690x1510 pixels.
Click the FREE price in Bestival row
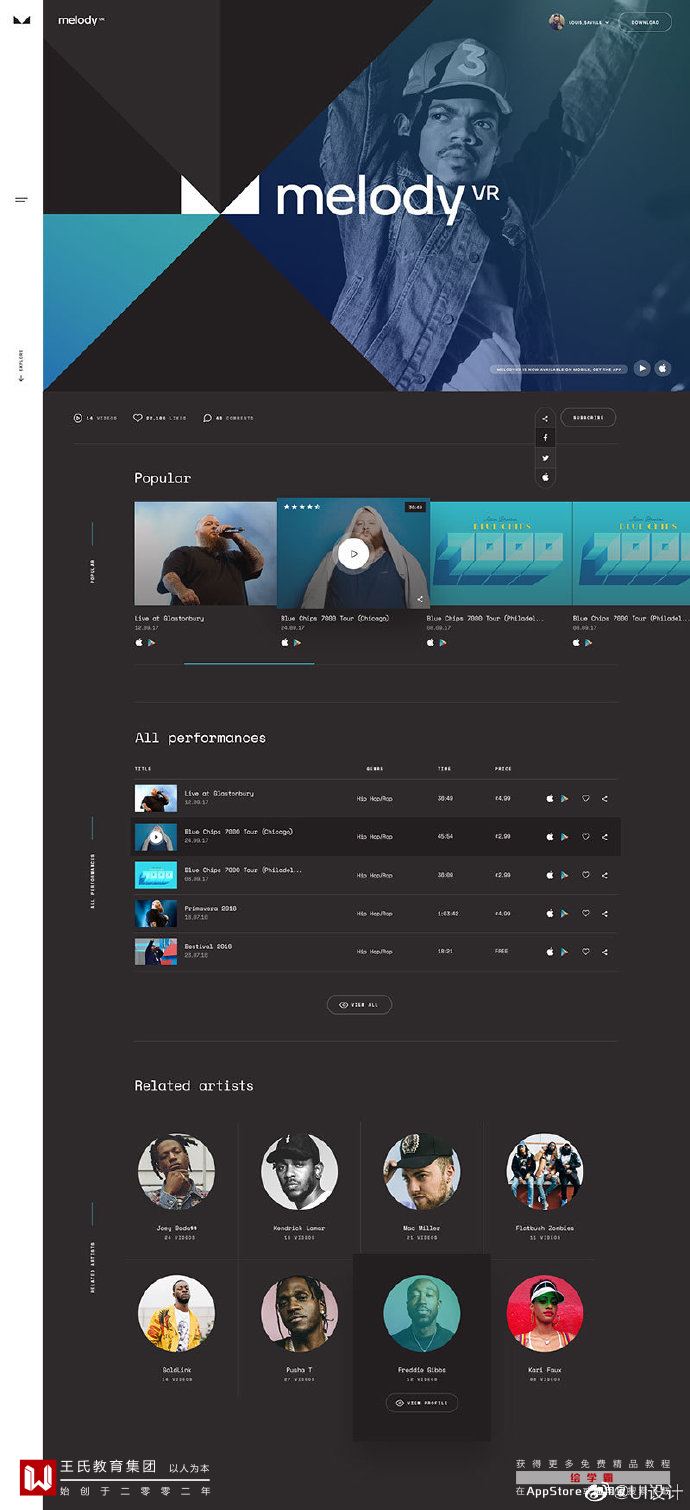tap(502, 951)
